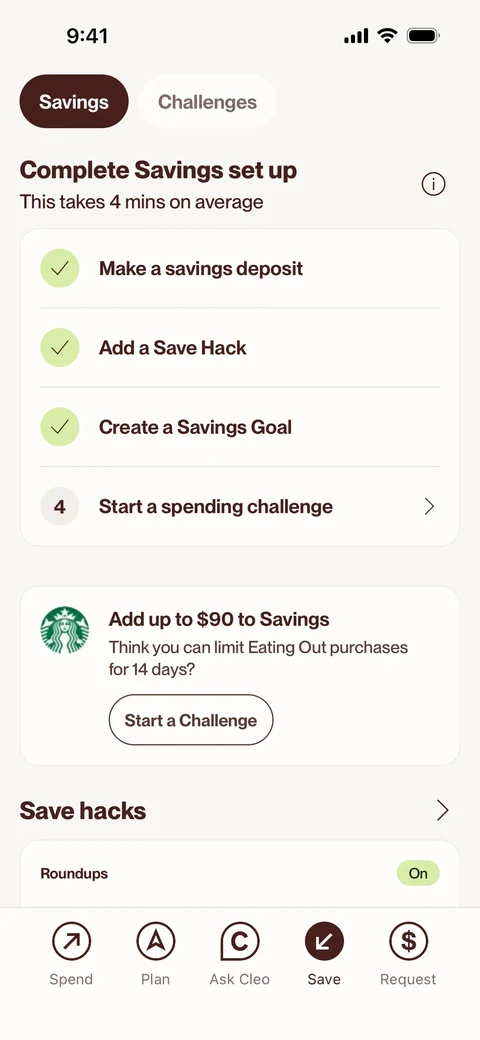Image resolution: width=480 pixels, height=1040 pixels.
Task: Switch to the Challenges tab
Action: pos(208,101)
